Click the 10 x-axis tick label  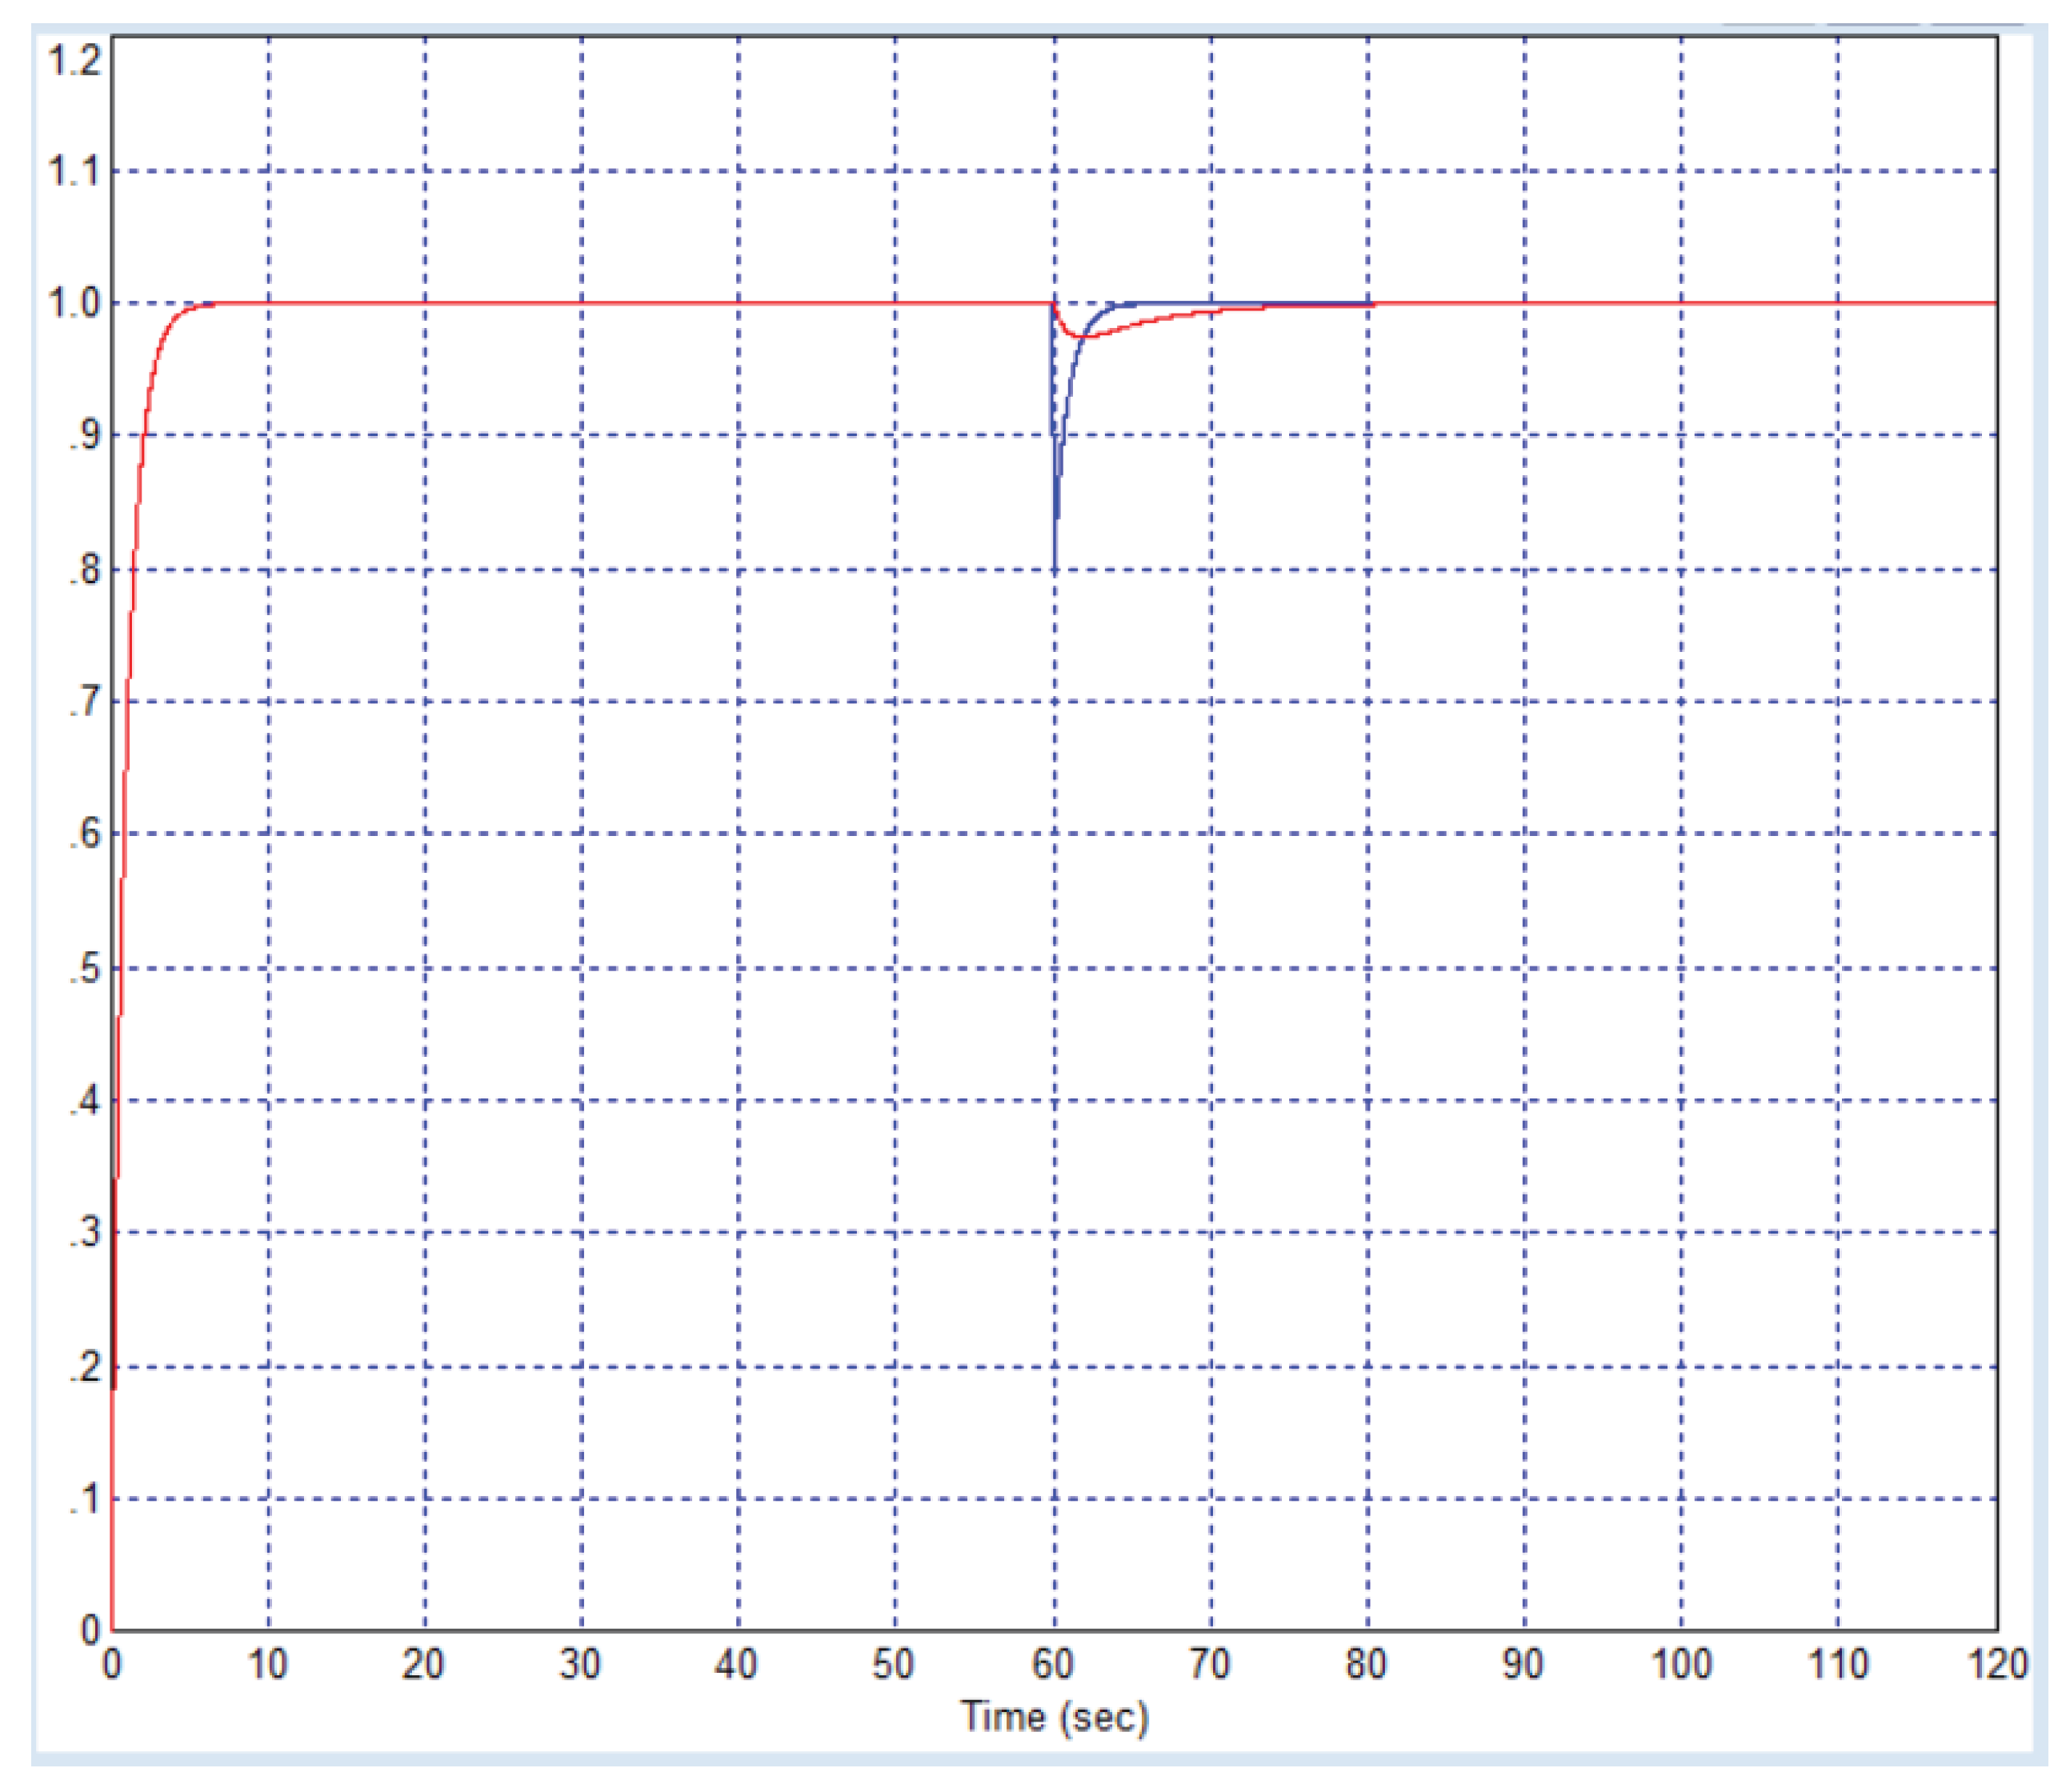[x=267, y=1664]
